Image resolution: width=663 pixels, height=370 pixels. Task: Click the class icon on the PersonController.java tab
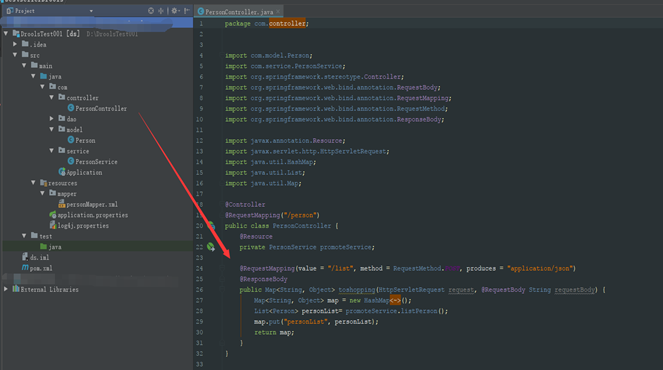pos(201,11)
